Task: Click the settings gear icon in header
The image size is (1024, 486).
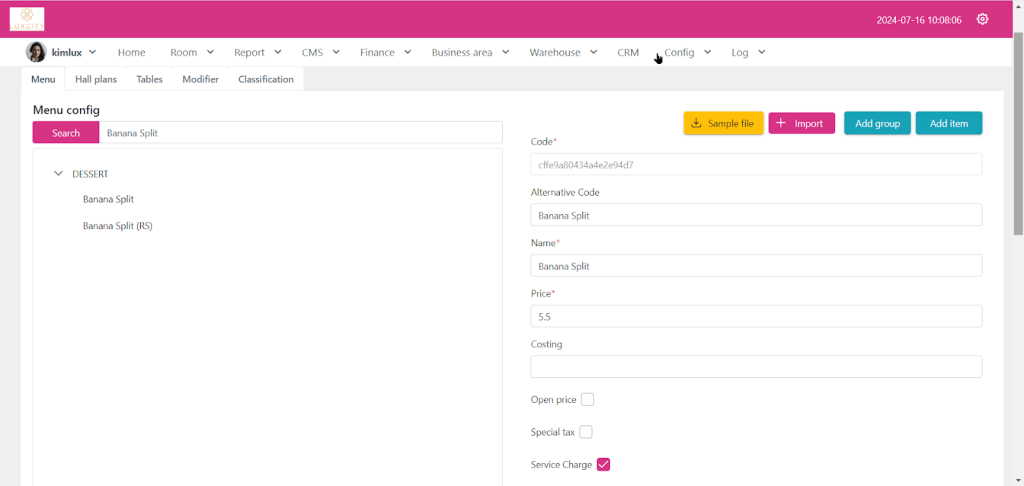Action: [982, 19]
